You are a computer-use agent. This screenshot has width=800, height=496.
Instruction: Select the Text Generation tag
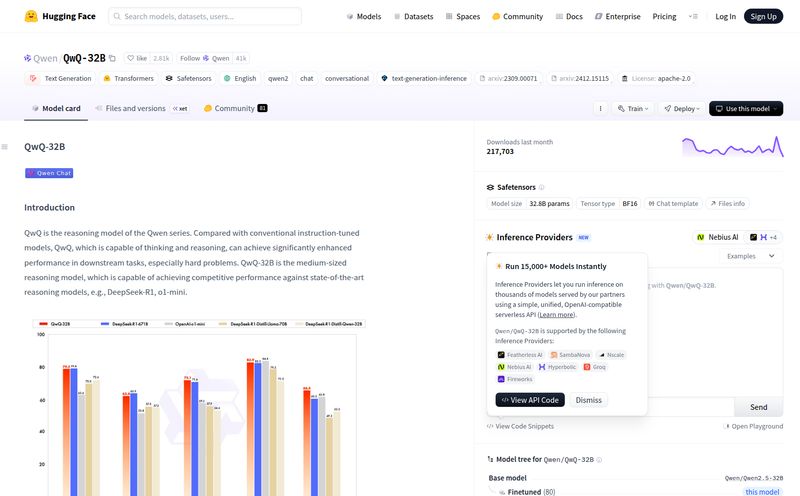coord(60,79)
